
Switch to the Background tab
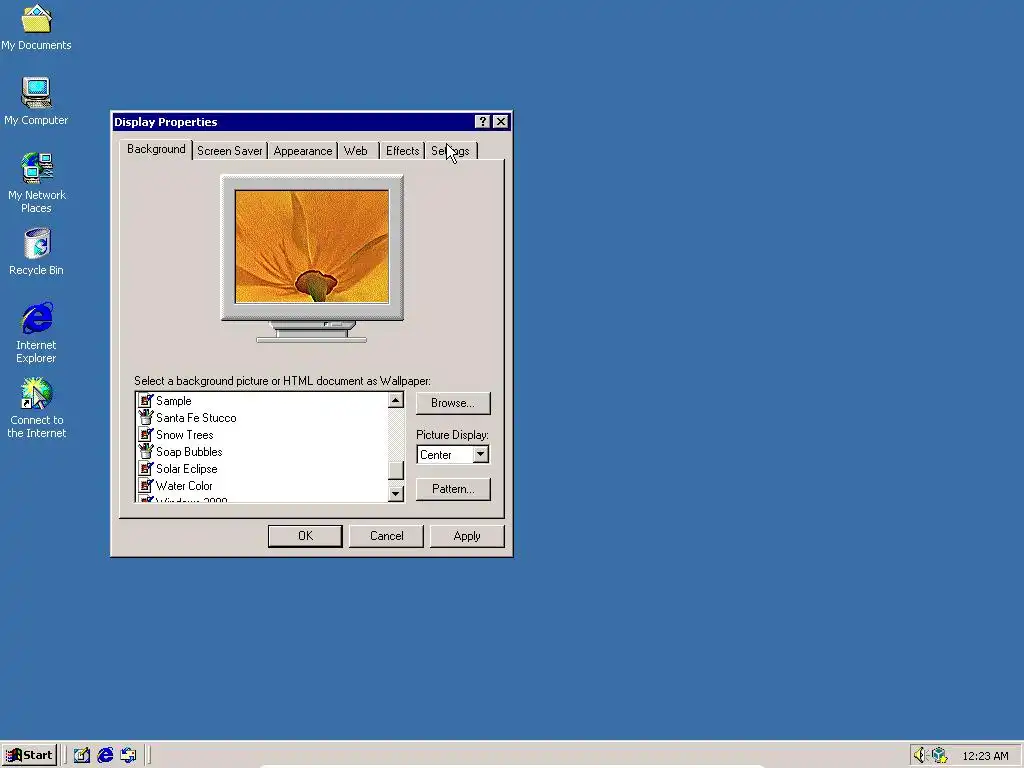tap(156, 150)
